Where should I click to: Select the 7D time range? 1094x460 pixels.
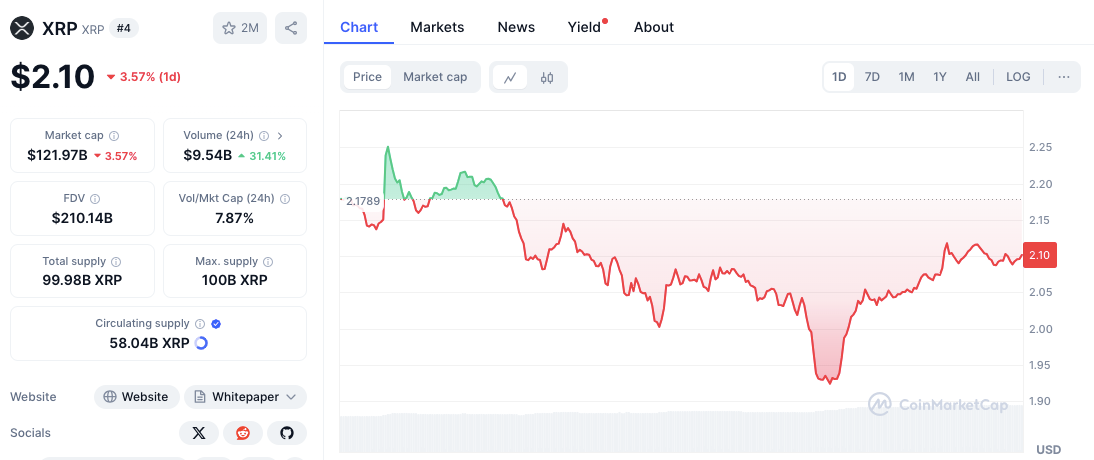pos(872,77)
